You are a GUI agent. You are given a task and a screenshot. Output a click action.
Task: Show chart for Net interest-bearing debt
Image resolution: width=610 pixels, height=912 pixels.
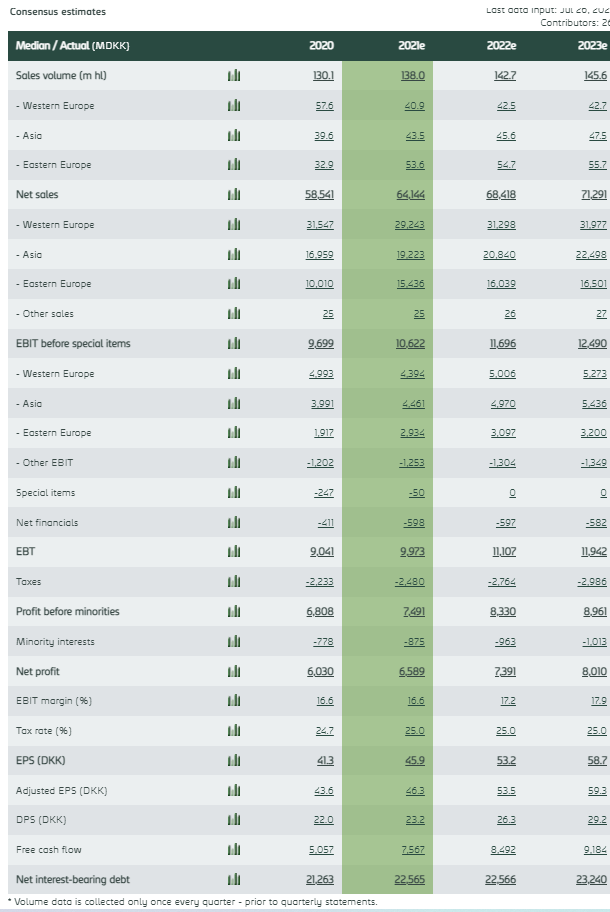pos(234,880)
